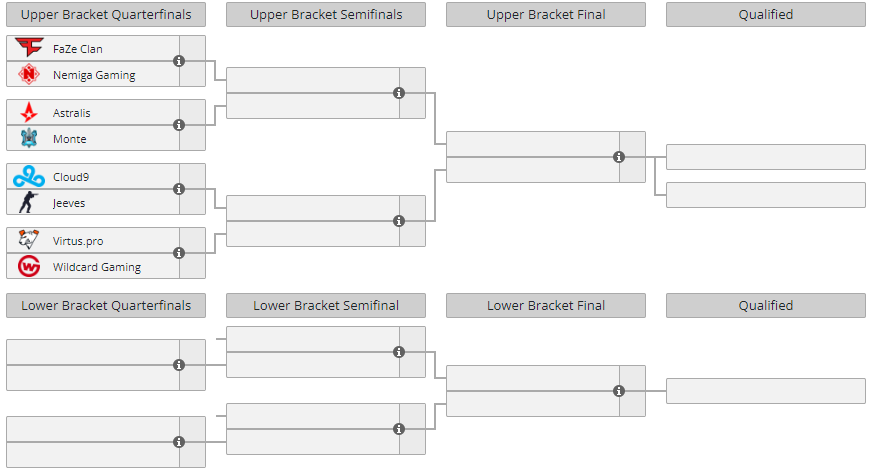Click the Astralis star logo
The height and width of the screenshot is (475, 872).
click(29, 112)
